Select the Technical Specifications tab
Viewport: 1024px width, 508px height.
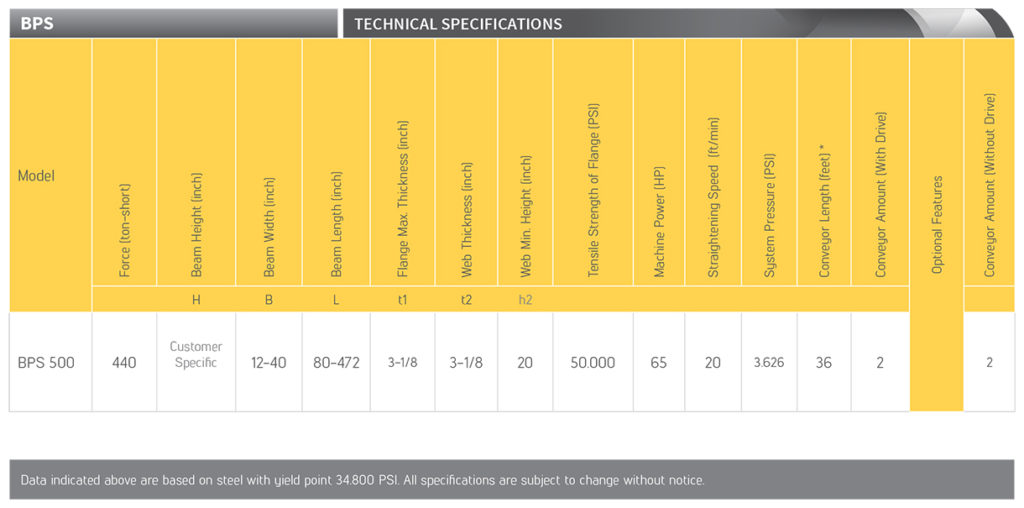[458, 23]
